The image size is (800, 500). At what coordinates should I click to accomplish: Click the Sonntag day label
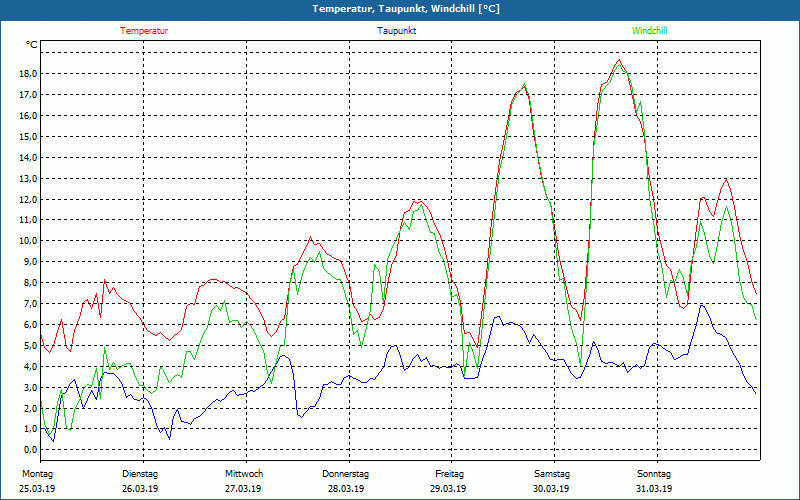pyautogui.click(x=654, y=474)
